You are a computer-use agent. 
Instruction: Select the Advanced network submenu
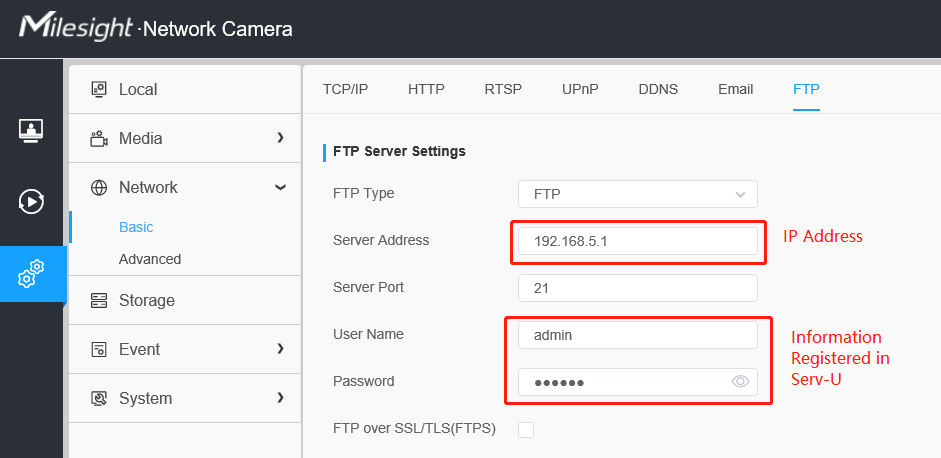(149, 259)
